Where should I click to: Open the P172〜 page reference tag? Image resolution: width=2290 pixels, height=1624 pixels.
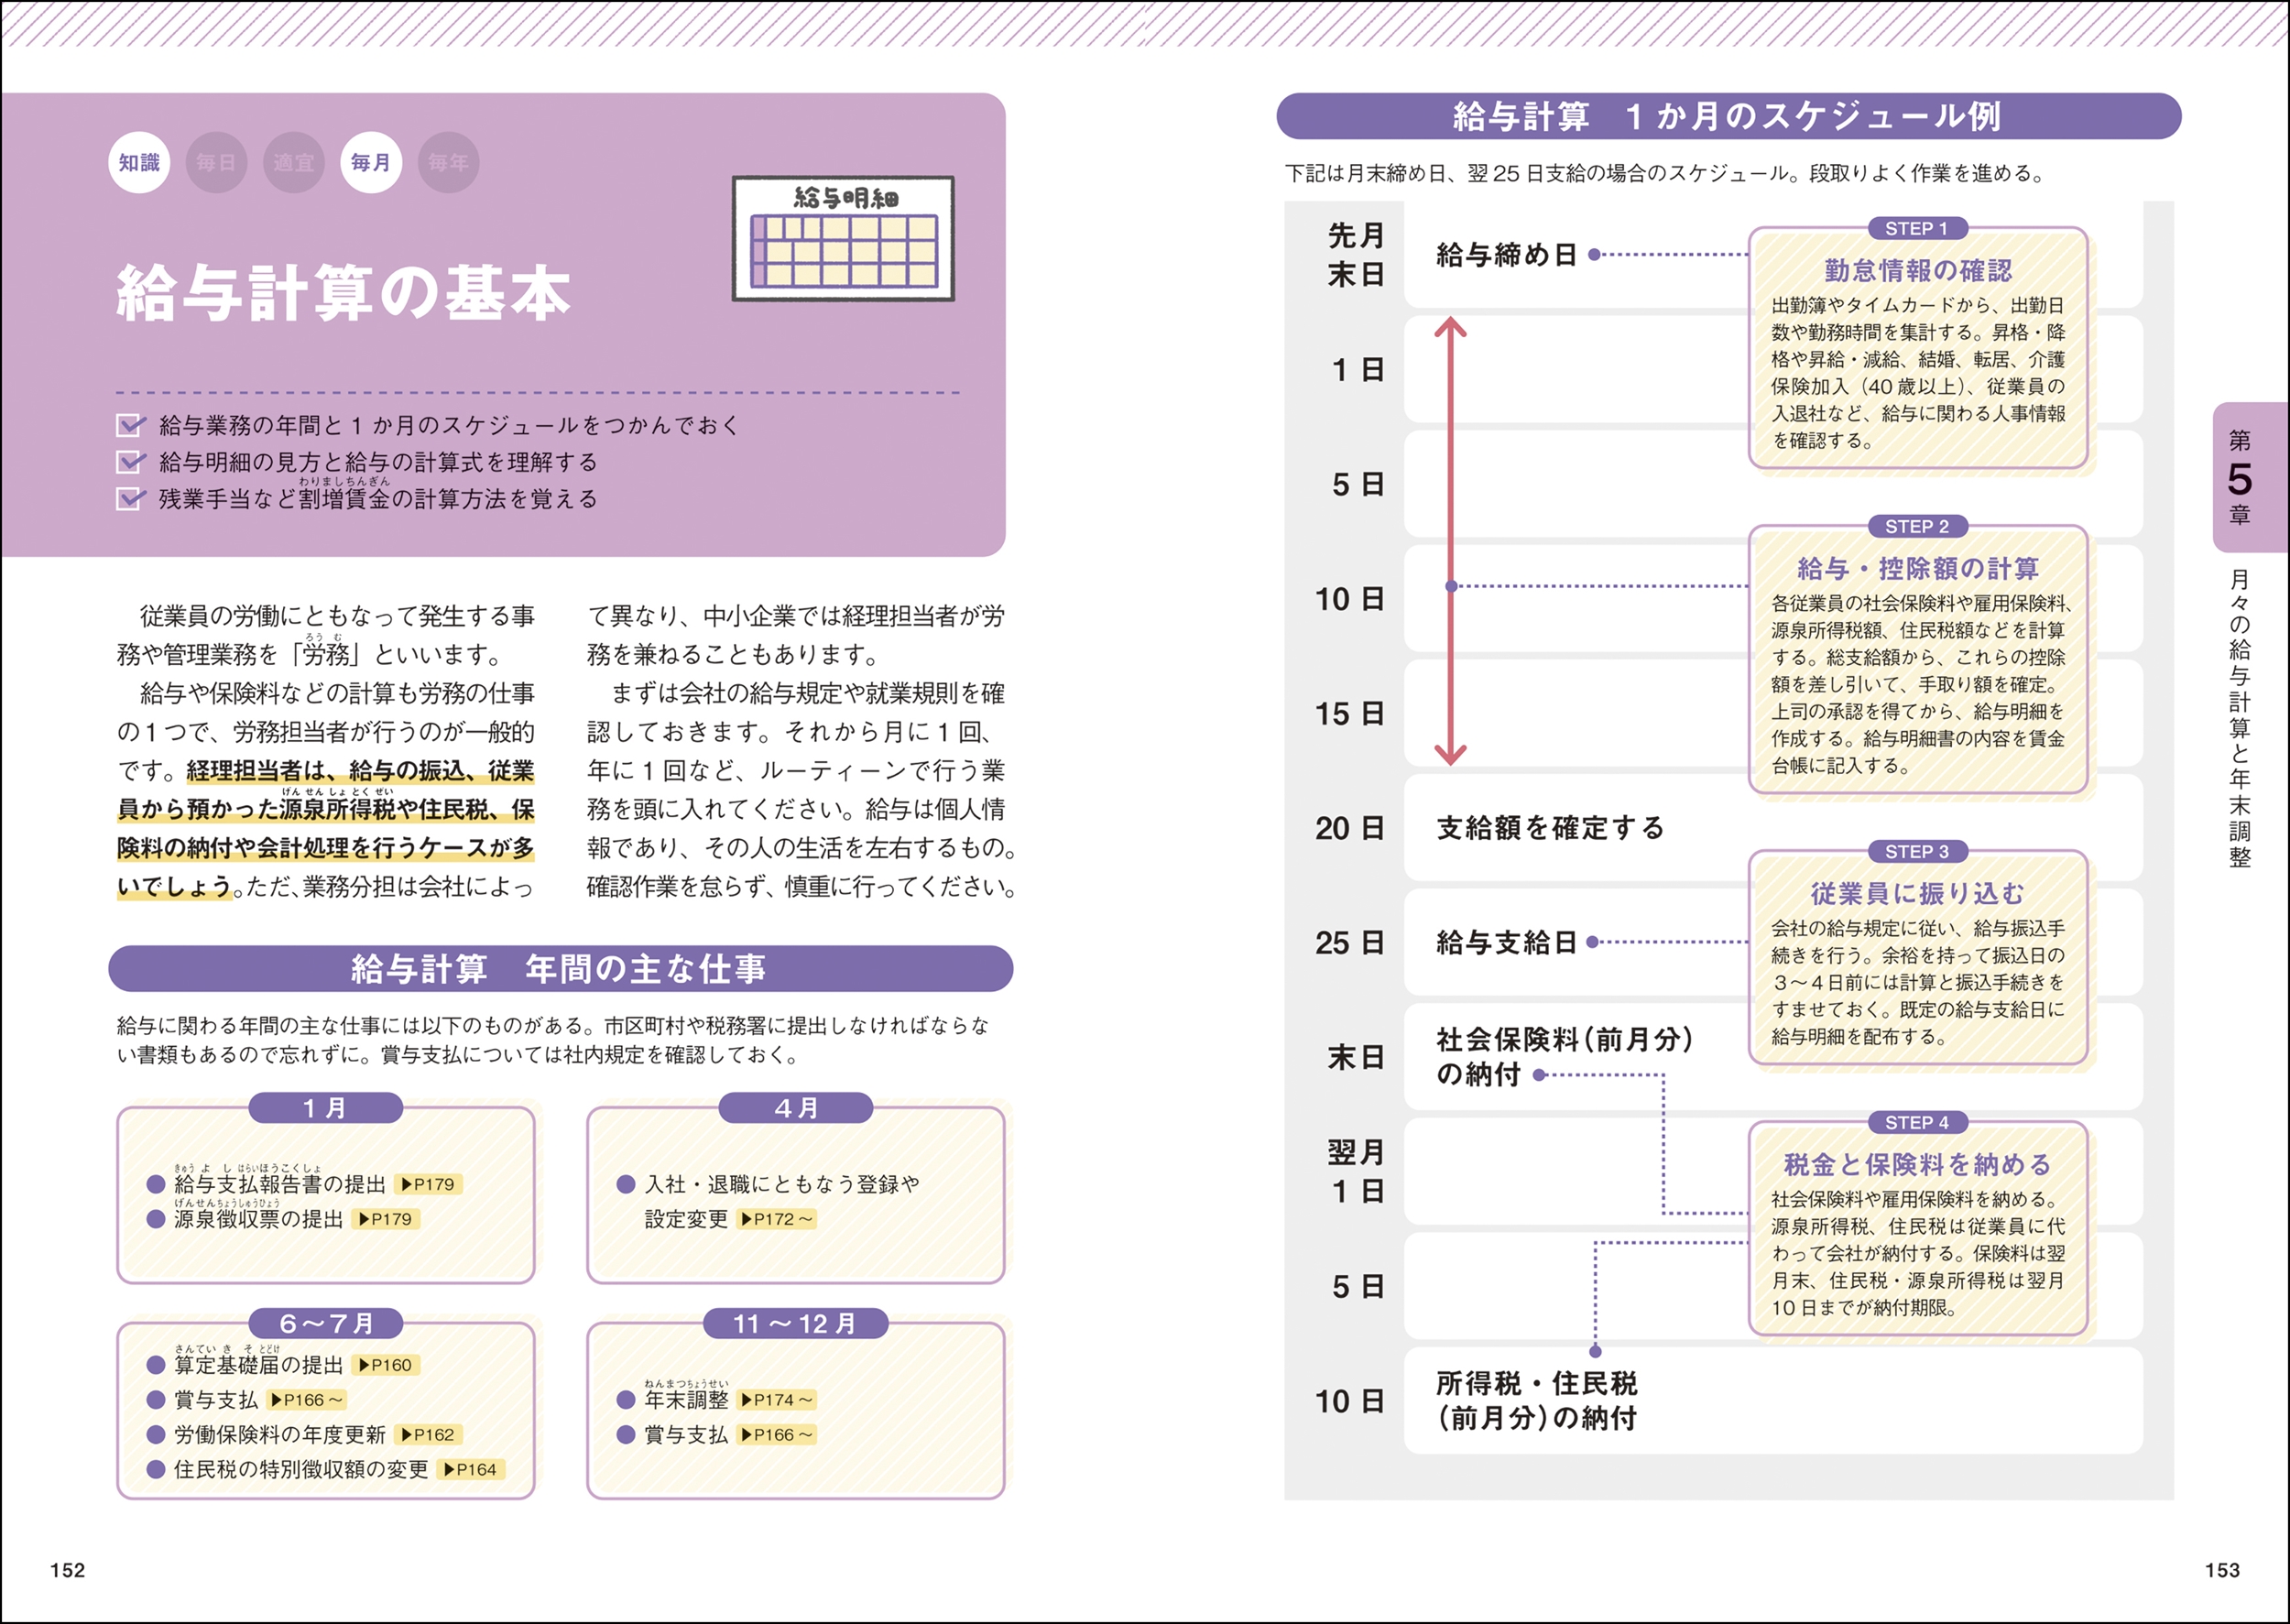pos(777,1219)
